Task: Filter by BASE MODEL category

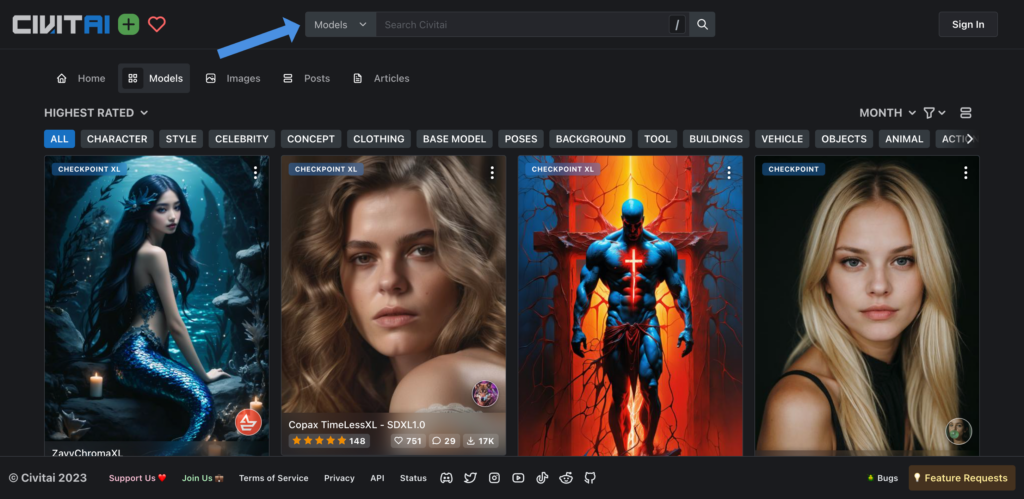Action: [x=455, y=139]
